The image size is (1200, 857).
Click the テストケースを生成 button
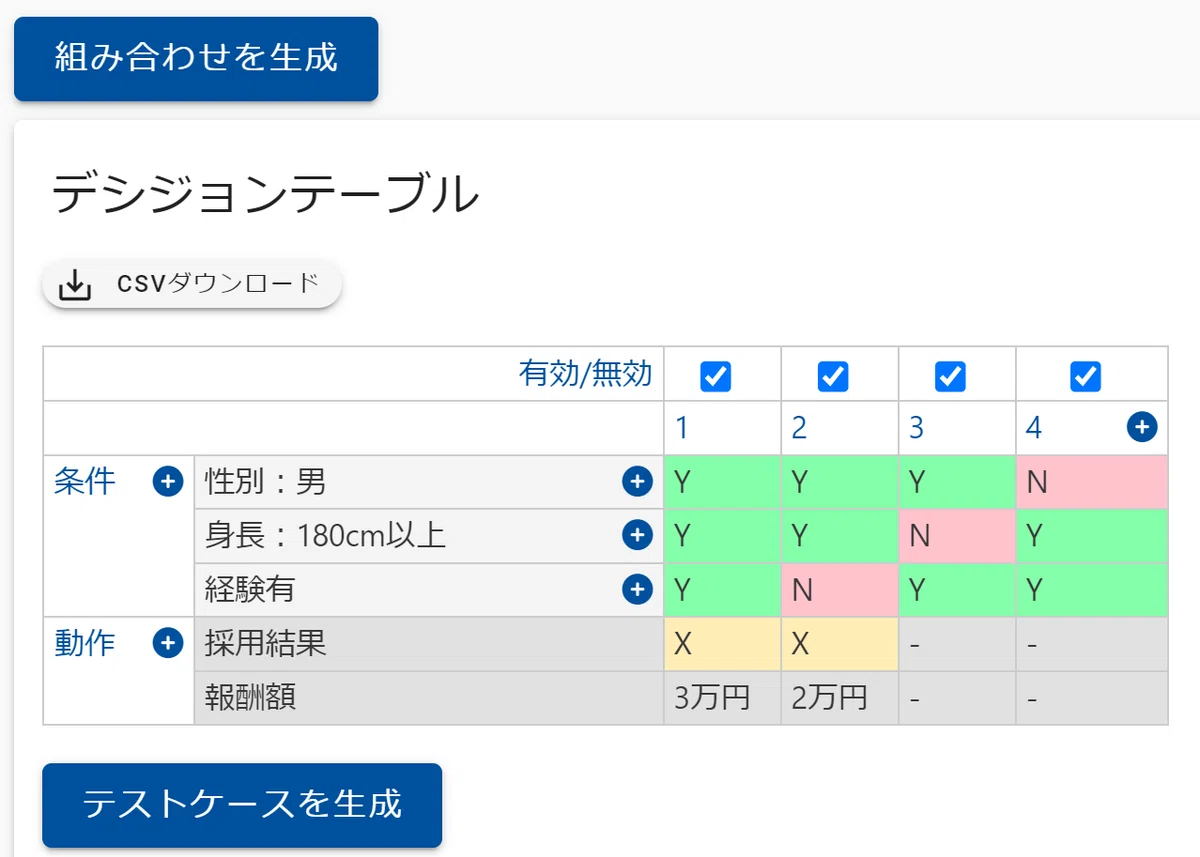pyautogui.click(x=242, y=805)
